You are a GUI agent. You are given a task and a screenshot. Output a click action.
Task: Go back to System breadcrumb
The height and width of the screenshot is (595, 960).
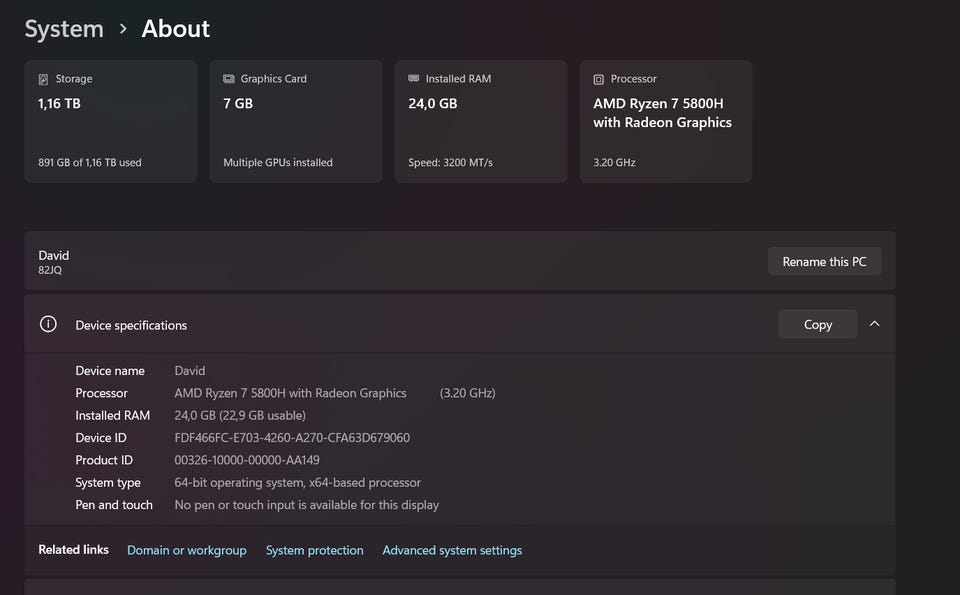point(64,29)
